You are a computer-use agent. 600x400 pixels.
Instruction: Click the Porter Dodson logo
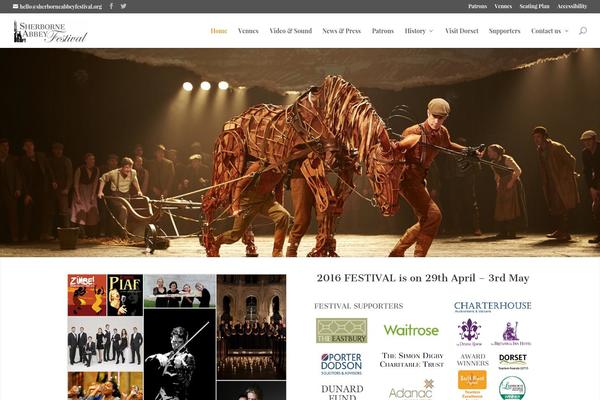pos(341,363)
